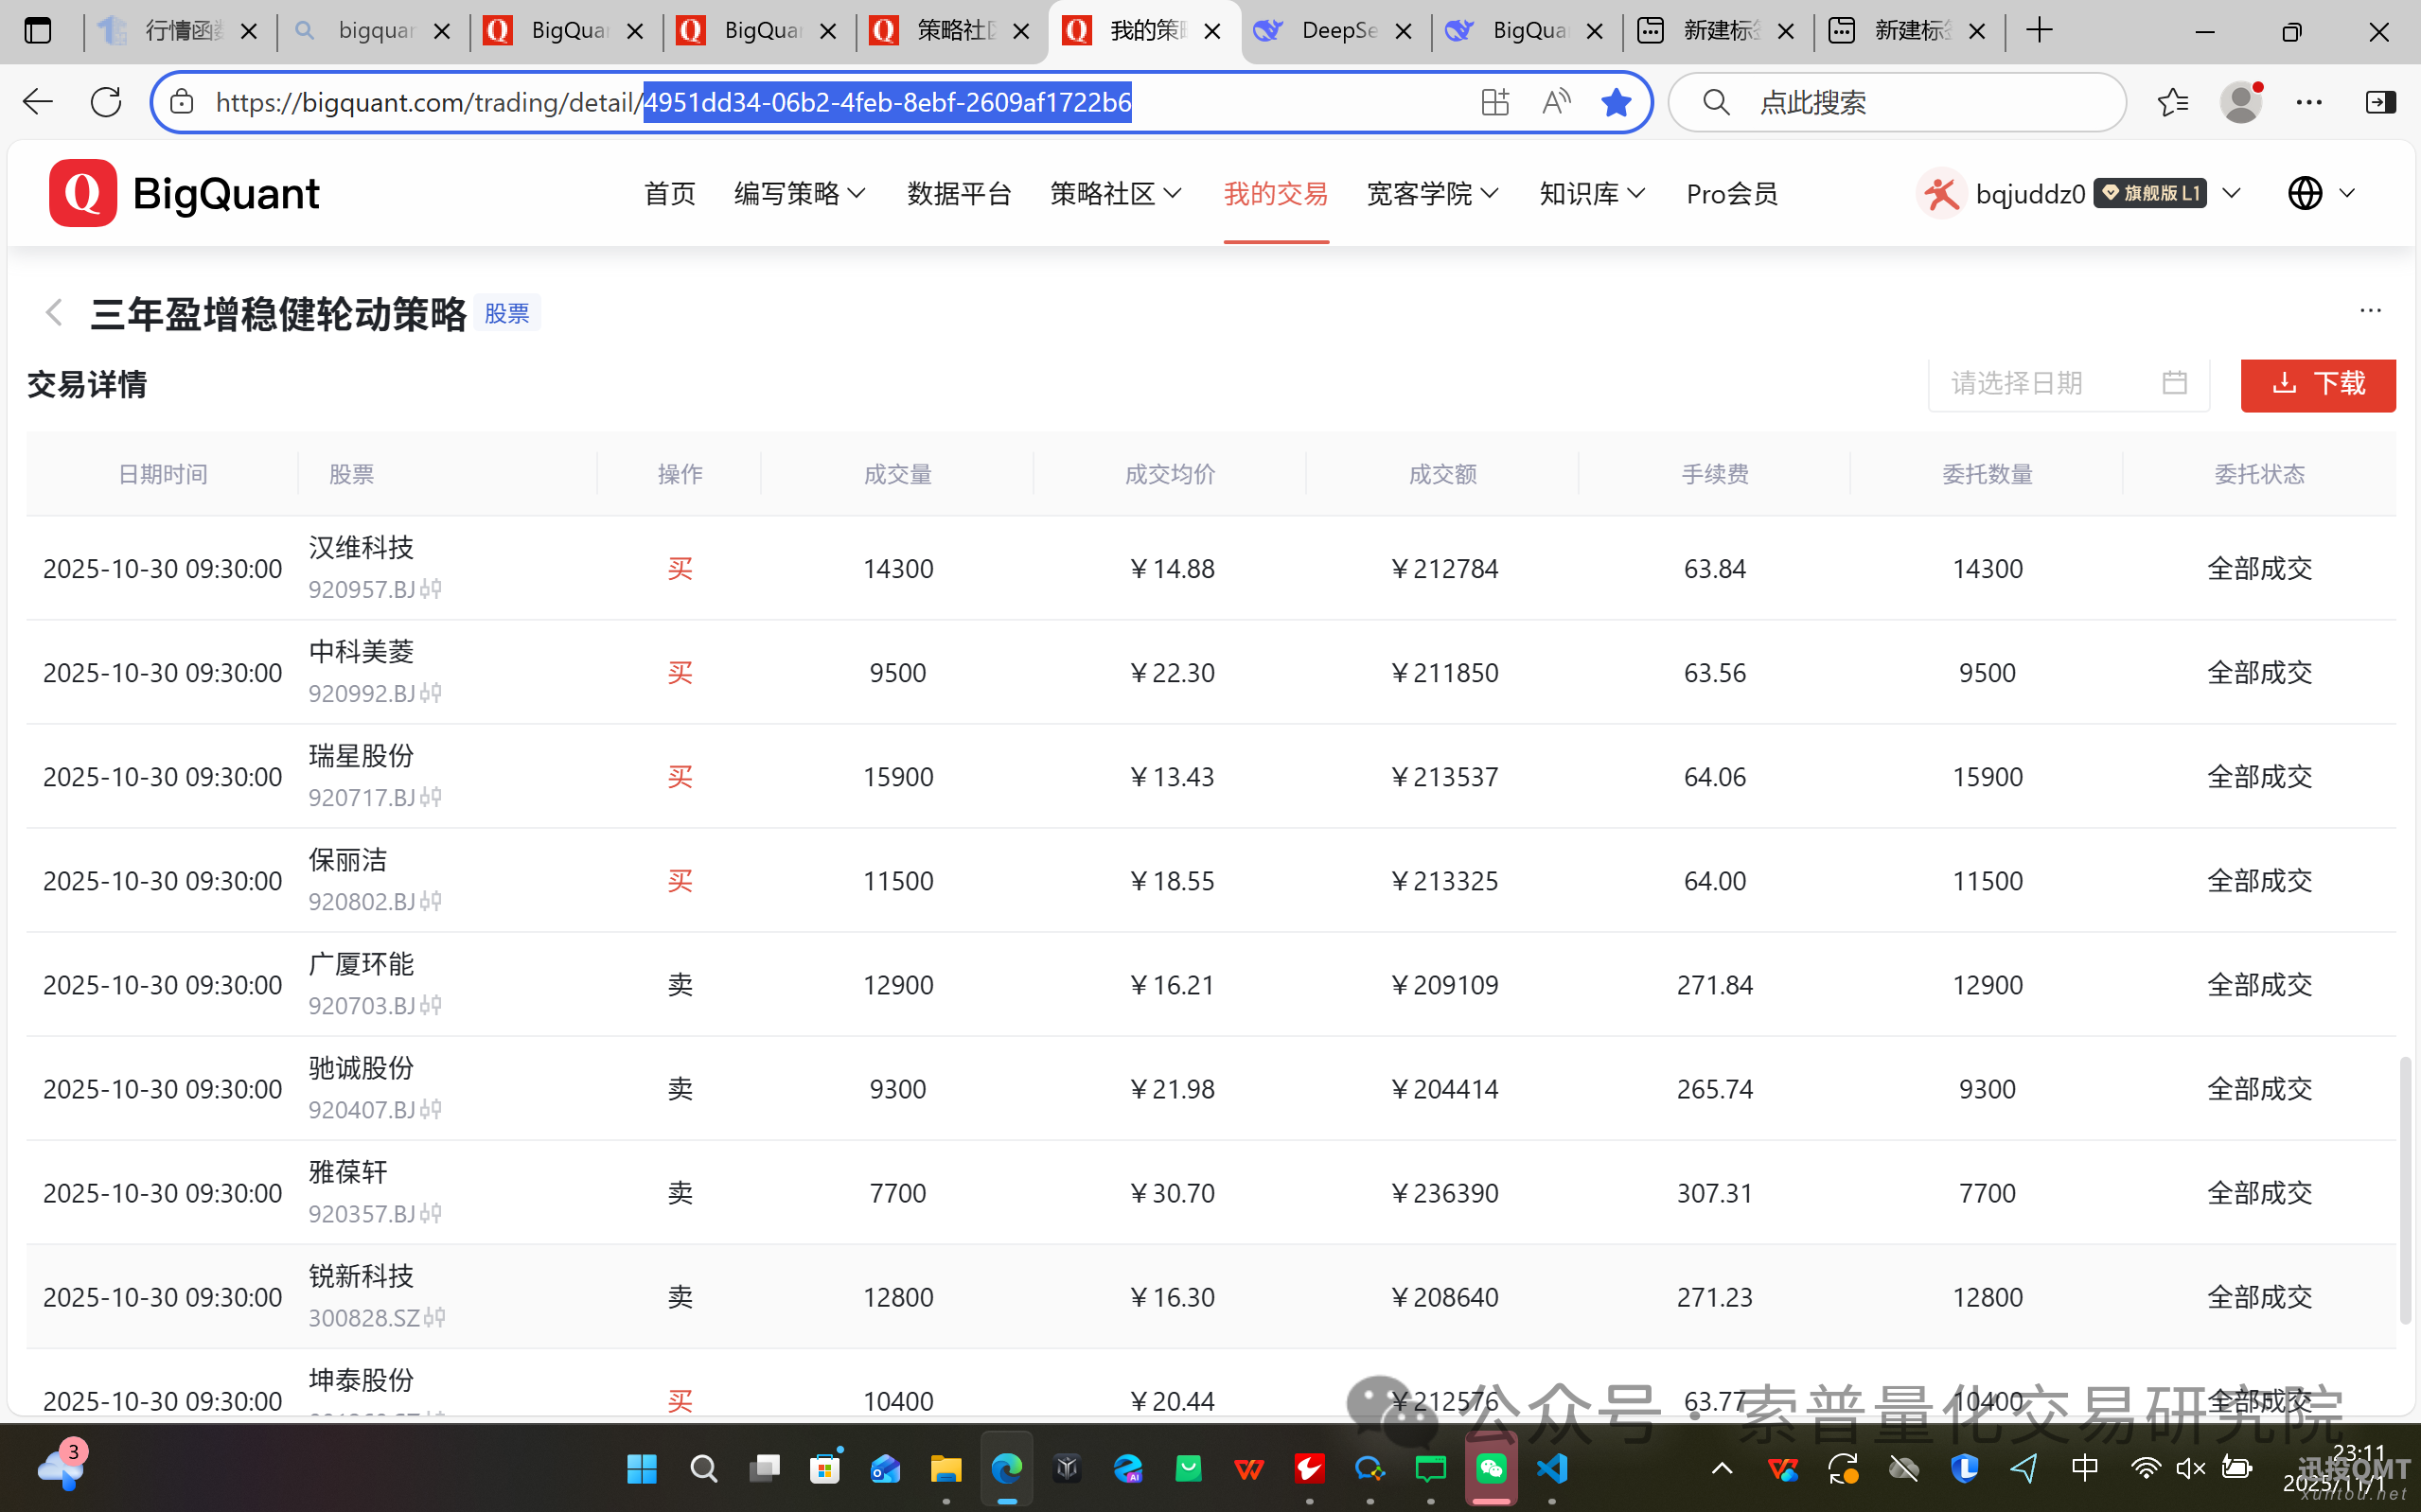
Task: Open the three-dot menu beside strategy title
Action: coord(2369,311)
